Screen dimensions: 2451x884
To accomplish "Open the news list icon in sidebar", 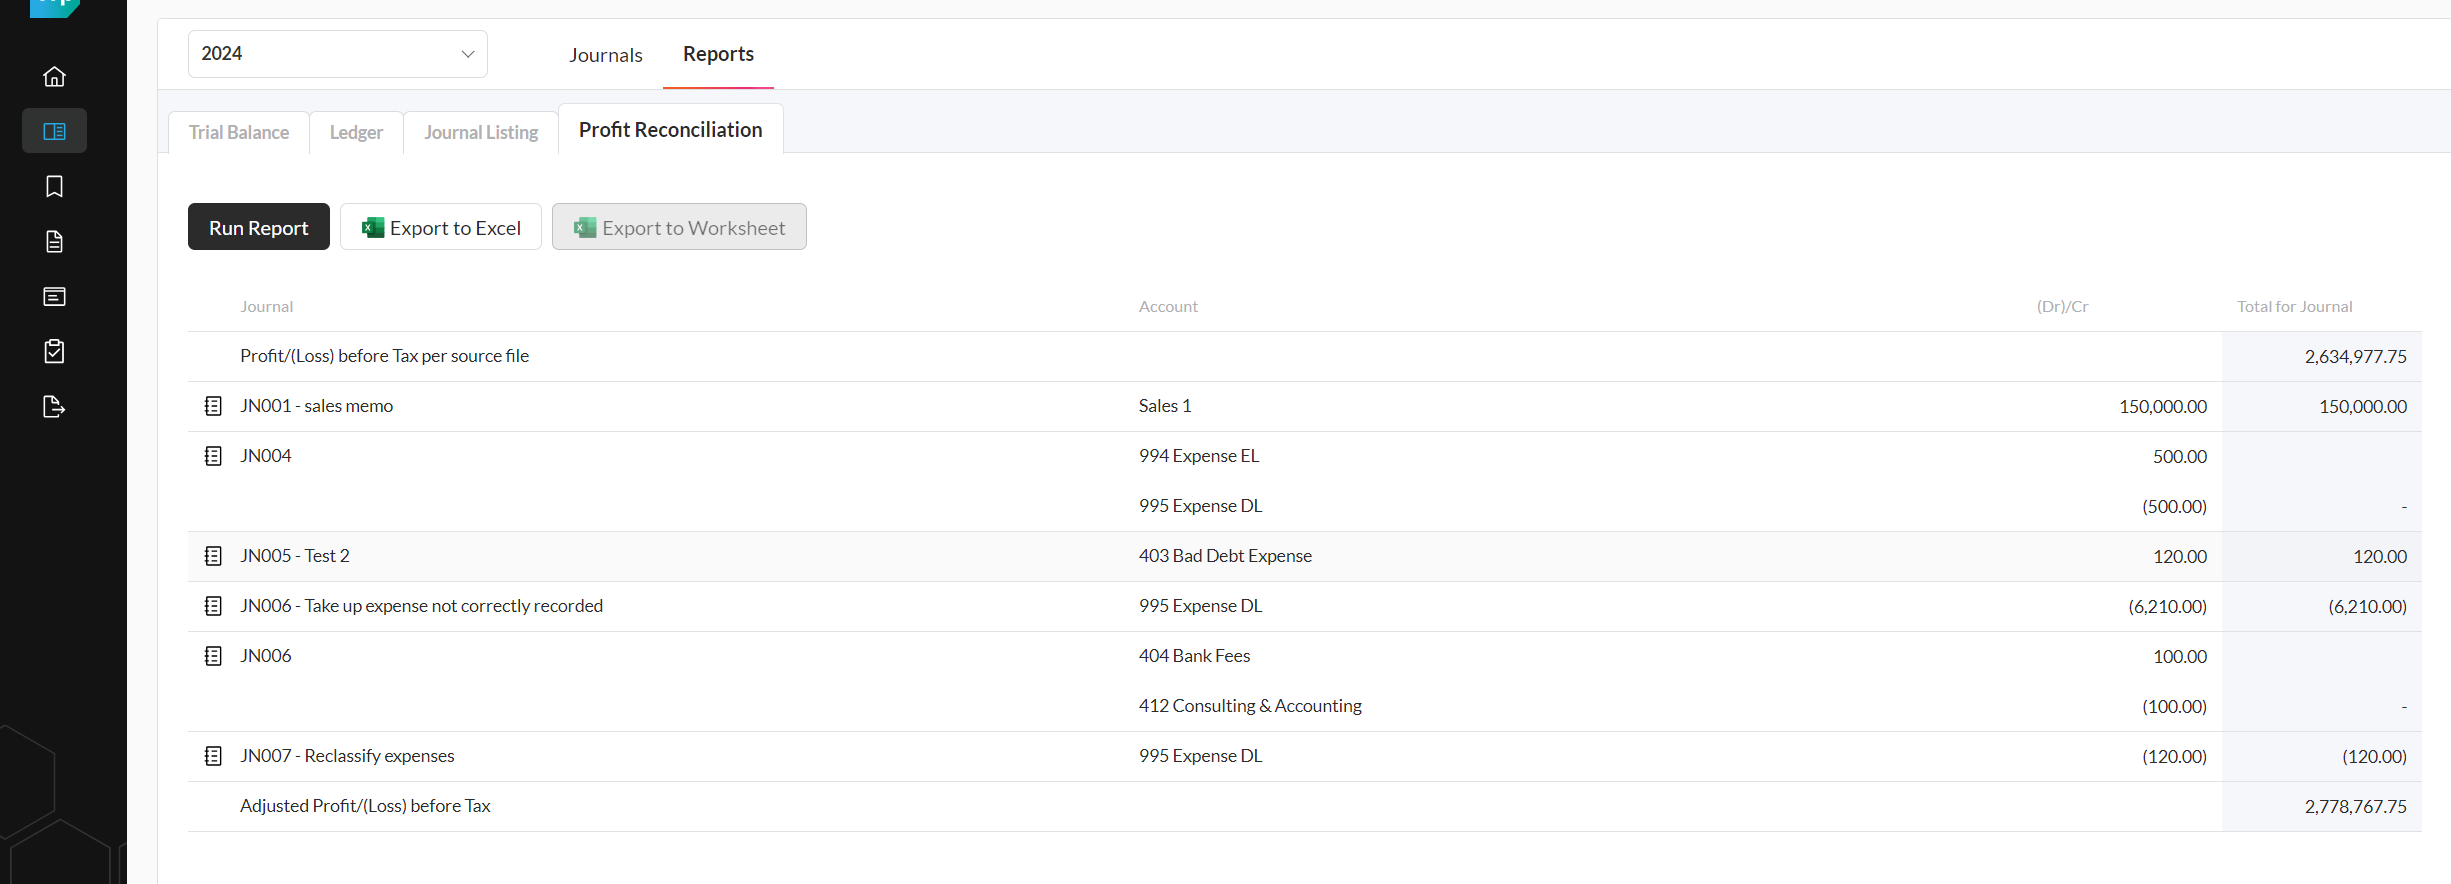I will (x=54, y=296).
